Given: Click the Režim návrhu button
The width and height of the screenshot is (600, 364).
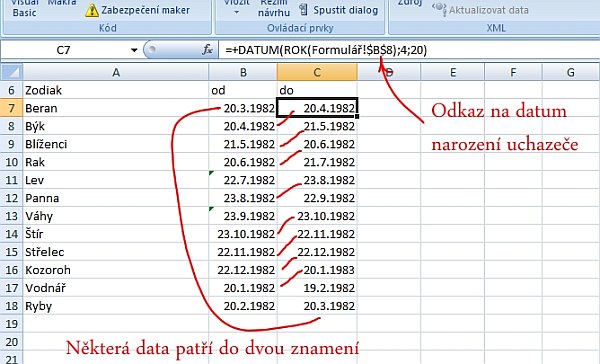Looking at the screenshot, I should point(274,8).
